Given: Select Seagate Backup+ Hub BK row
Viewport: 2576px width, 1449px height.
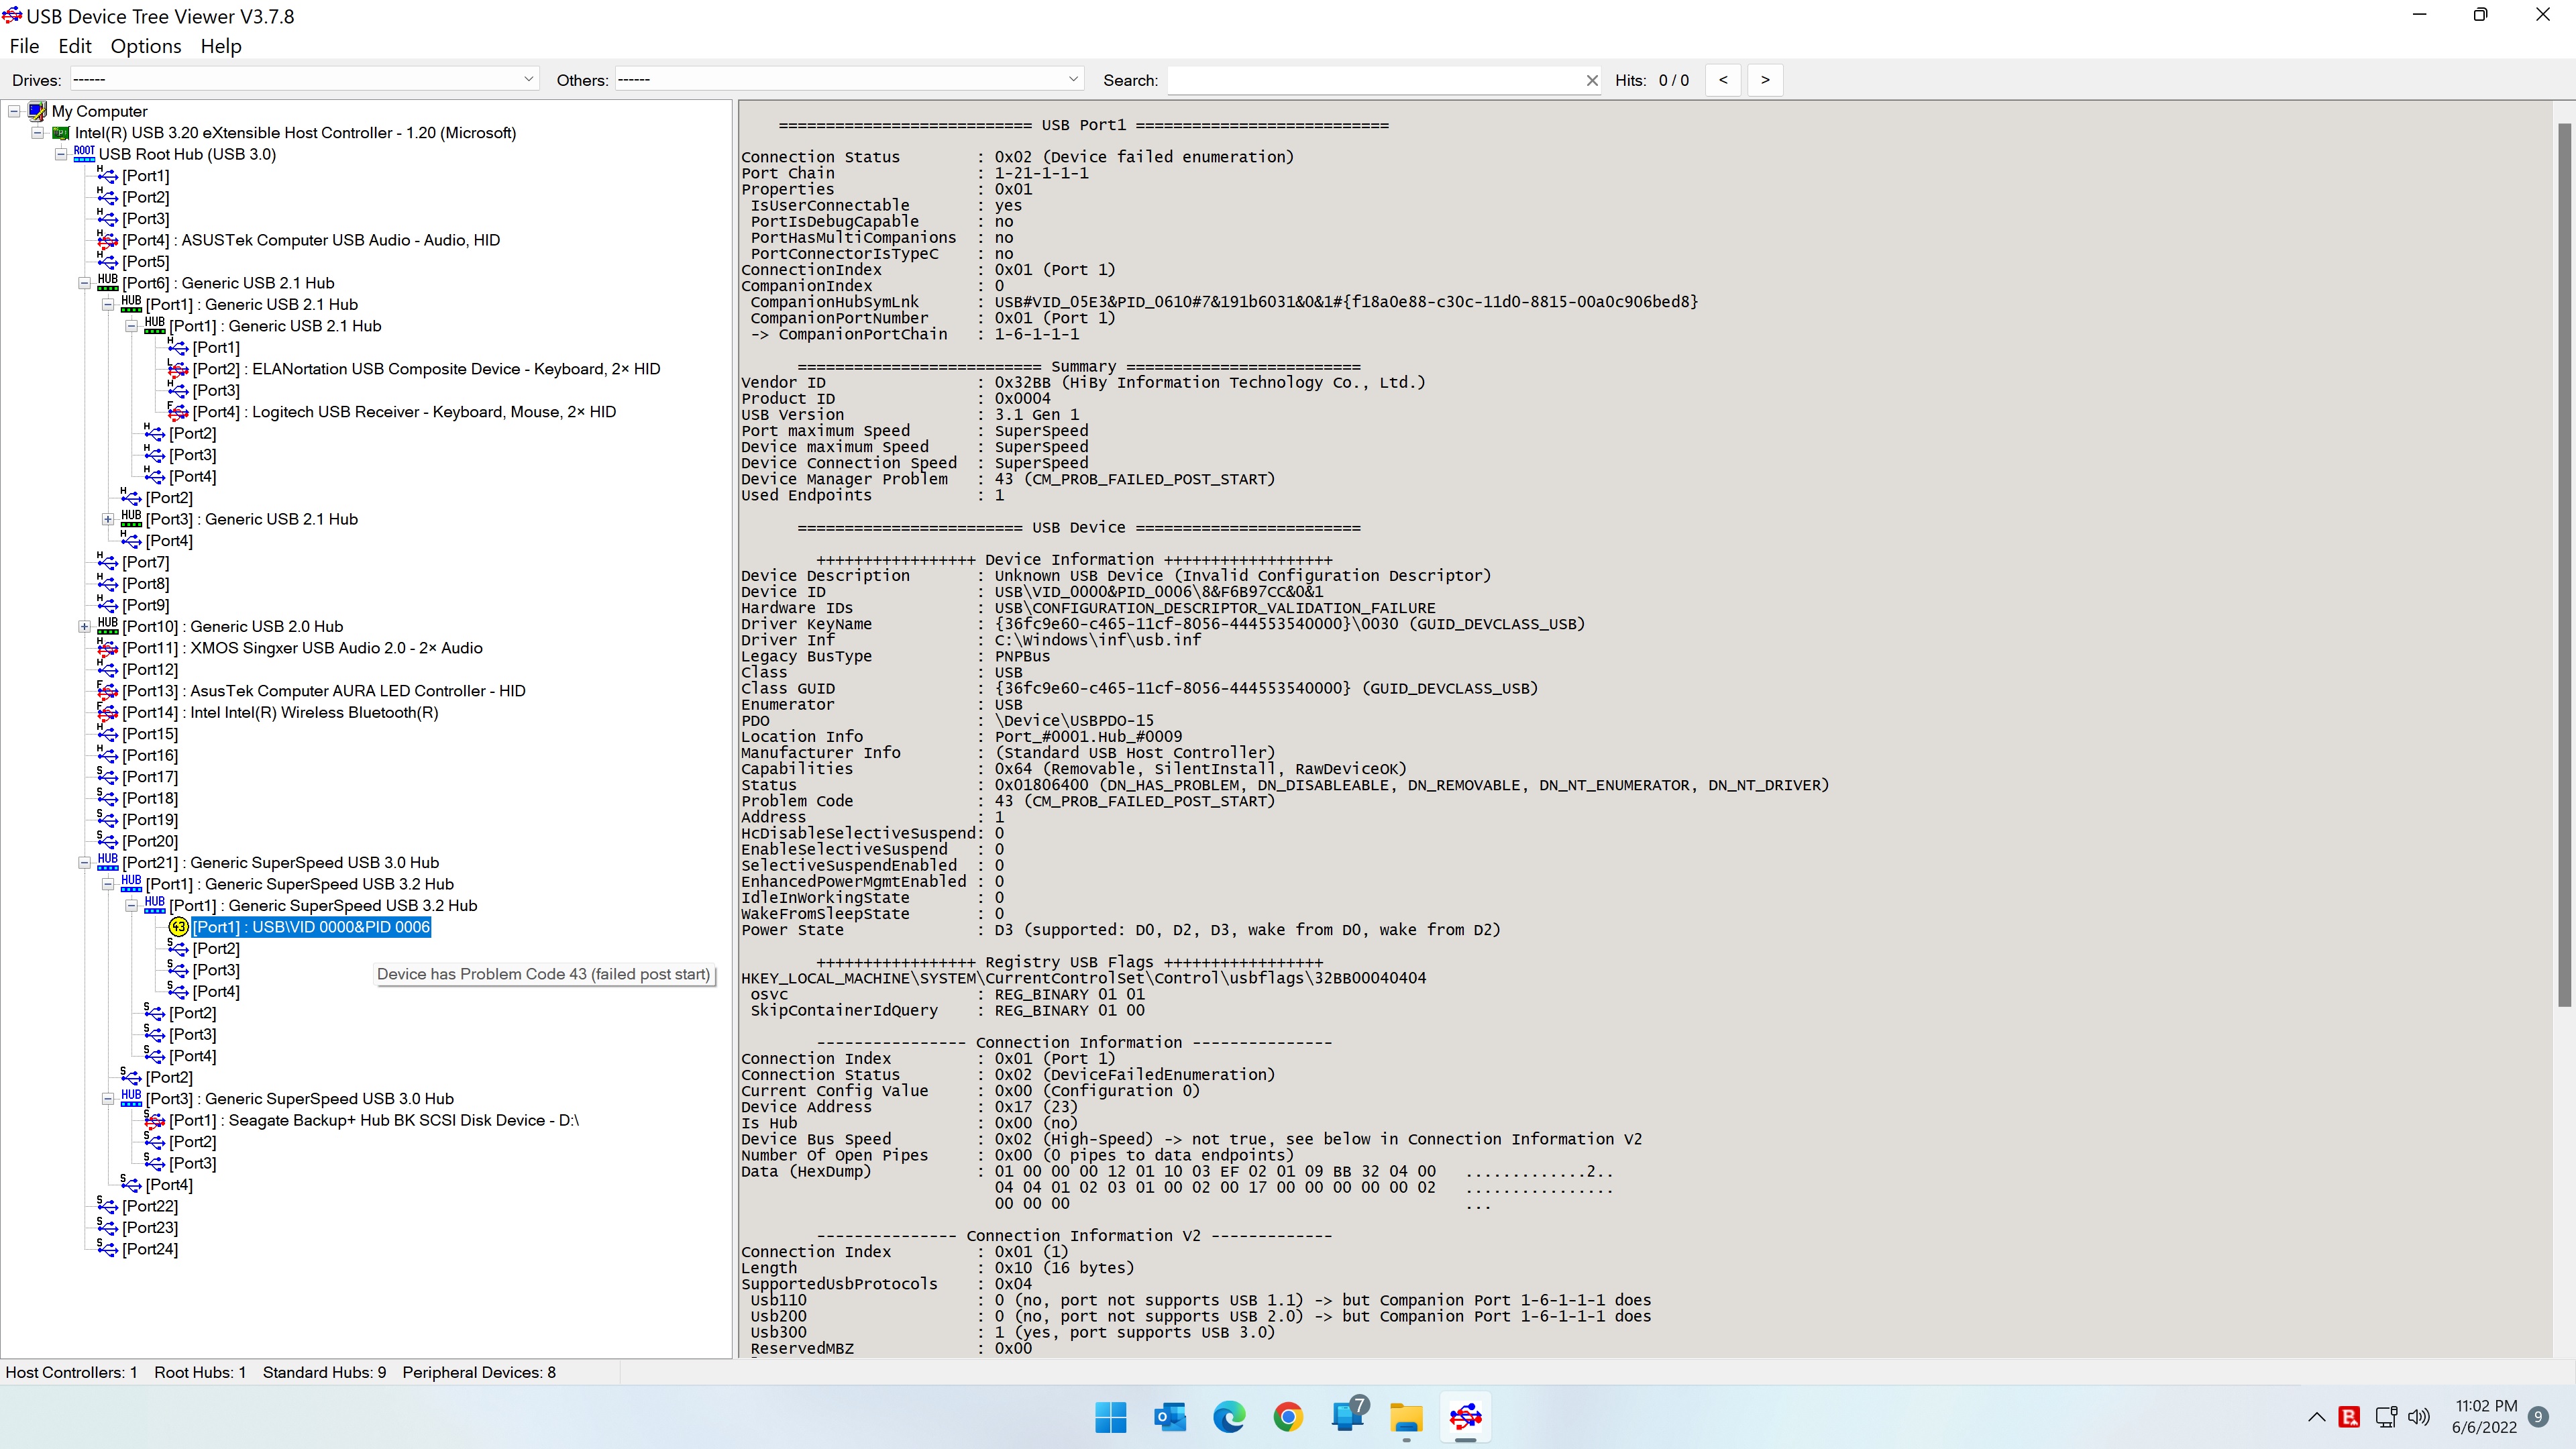Looking at the screenshot, I should coord(374,1120).
